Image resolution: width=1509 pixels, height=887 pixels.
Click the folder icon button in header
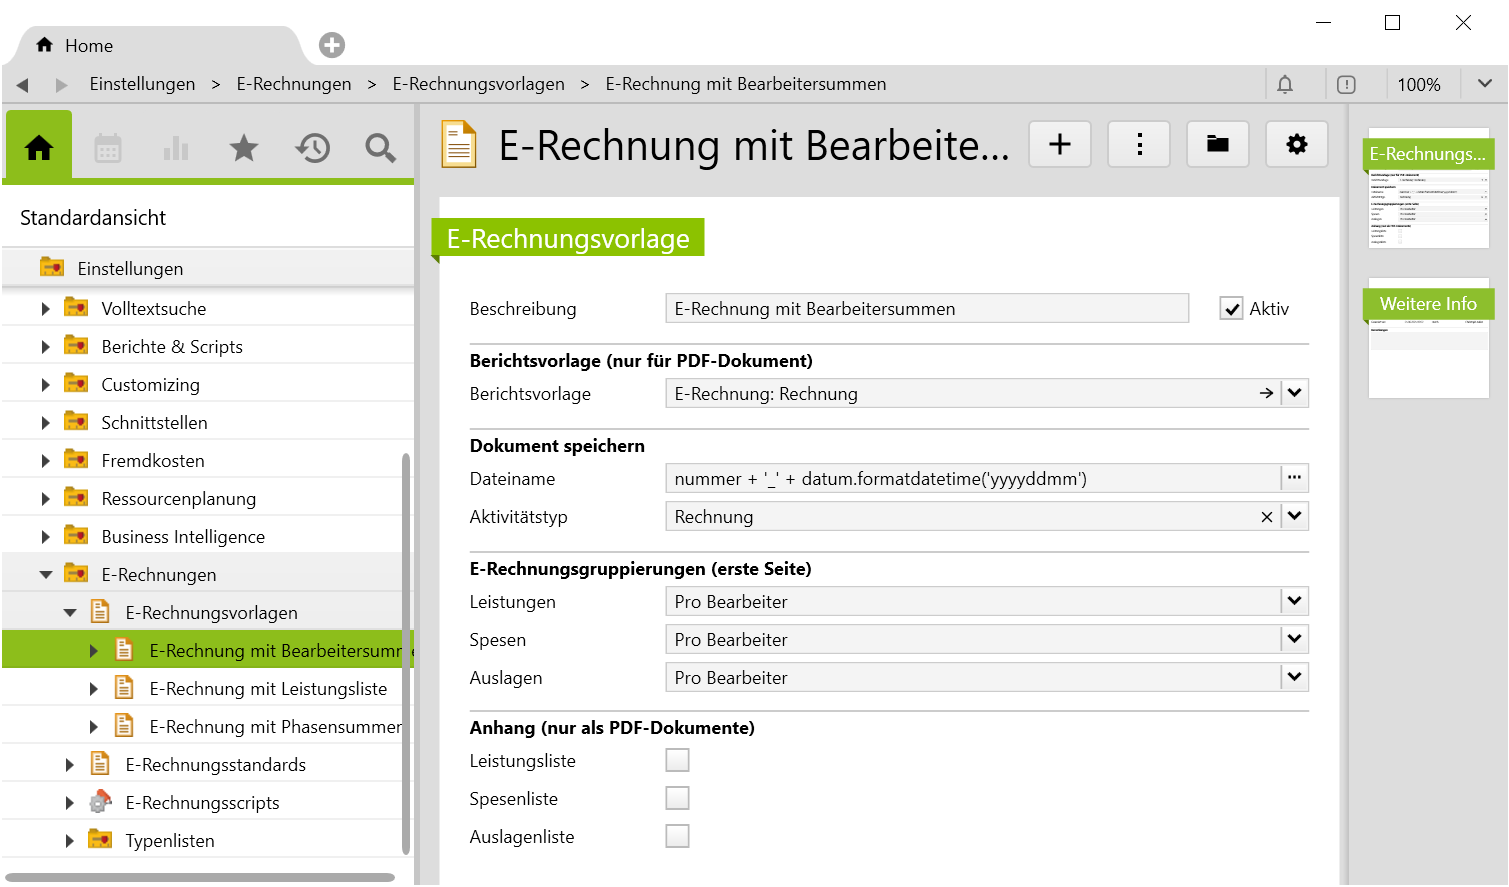point(1218,145)
